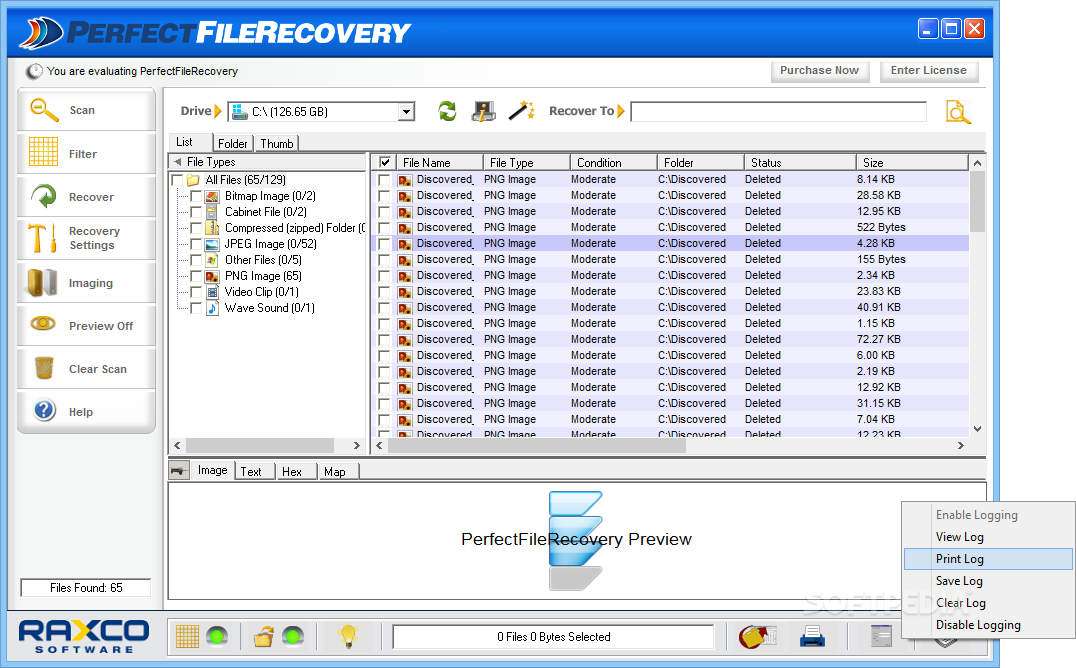Check the PNG Image (65) checkbox

pyautogui.click(x=196, y=276)
